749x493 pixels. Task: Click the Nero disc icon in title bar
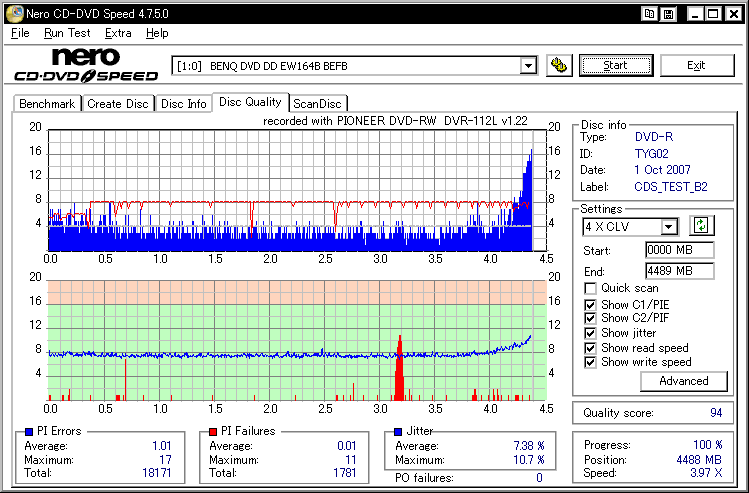coord(14,13)
